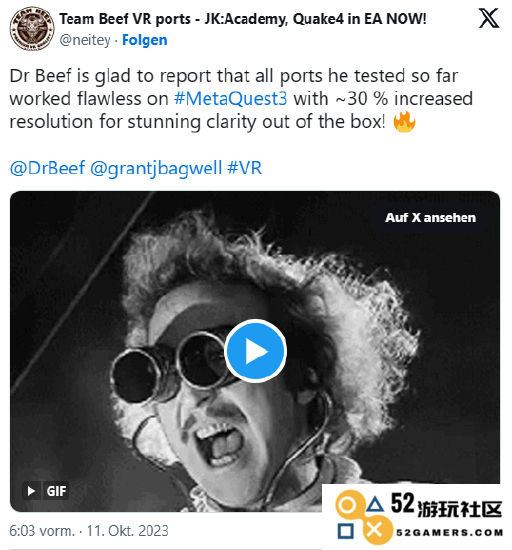
Task: Follow the account via the Folgen link
Action: tap(144, 40)
